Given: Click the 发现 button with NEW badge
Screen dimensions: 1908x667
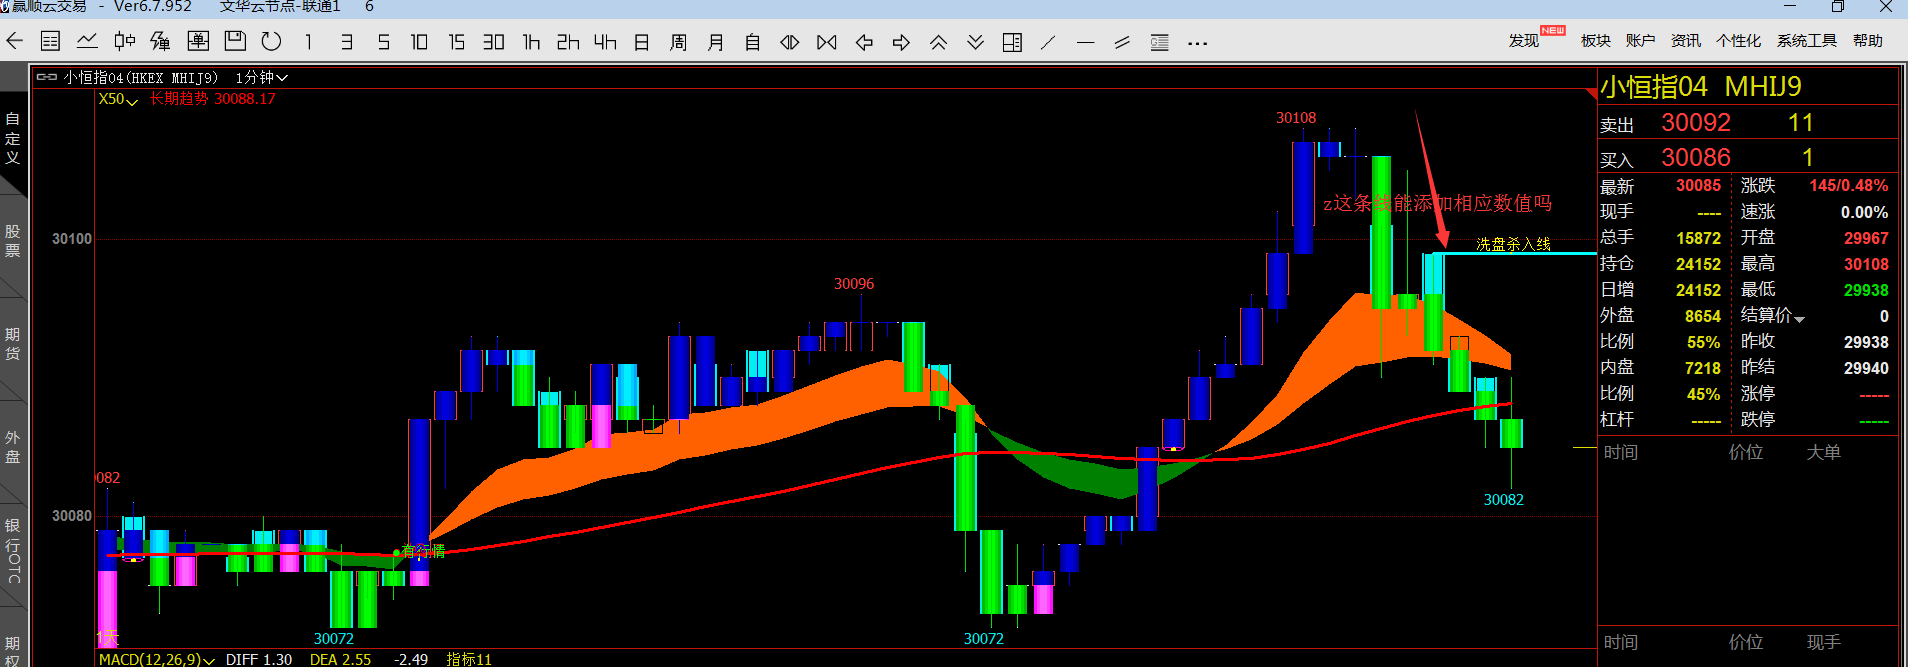Looking at the screenshot, I should [x=1524, y=41].
